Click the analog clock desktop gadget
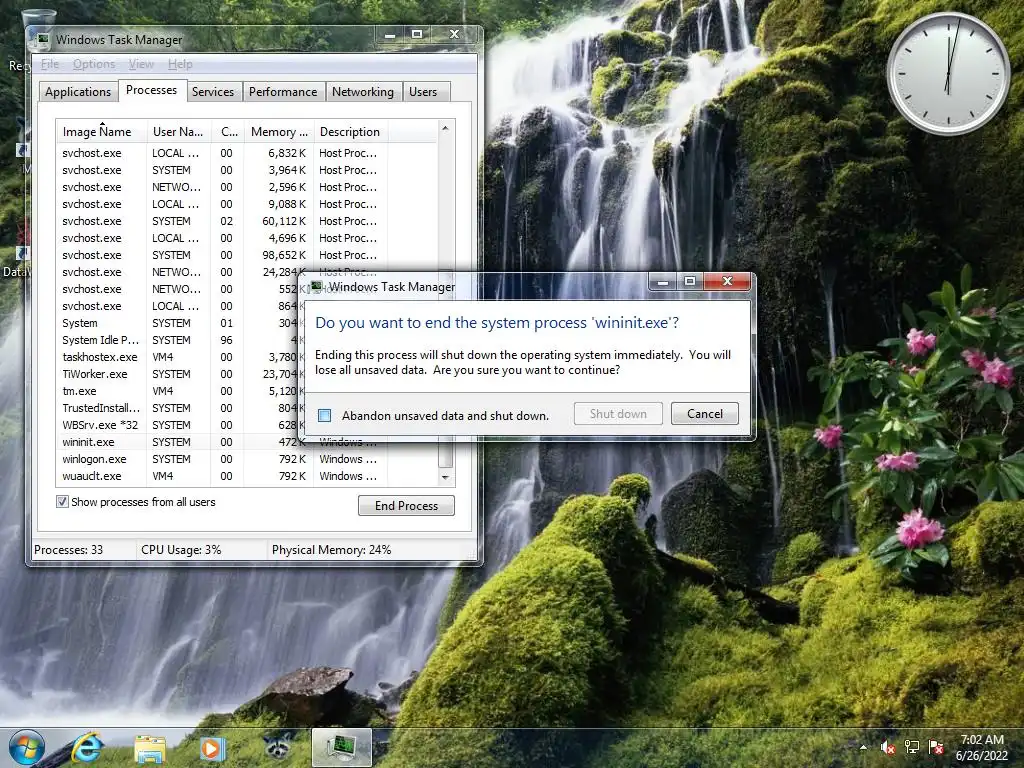The image size is (1024, 768). [x=948, y=73]
